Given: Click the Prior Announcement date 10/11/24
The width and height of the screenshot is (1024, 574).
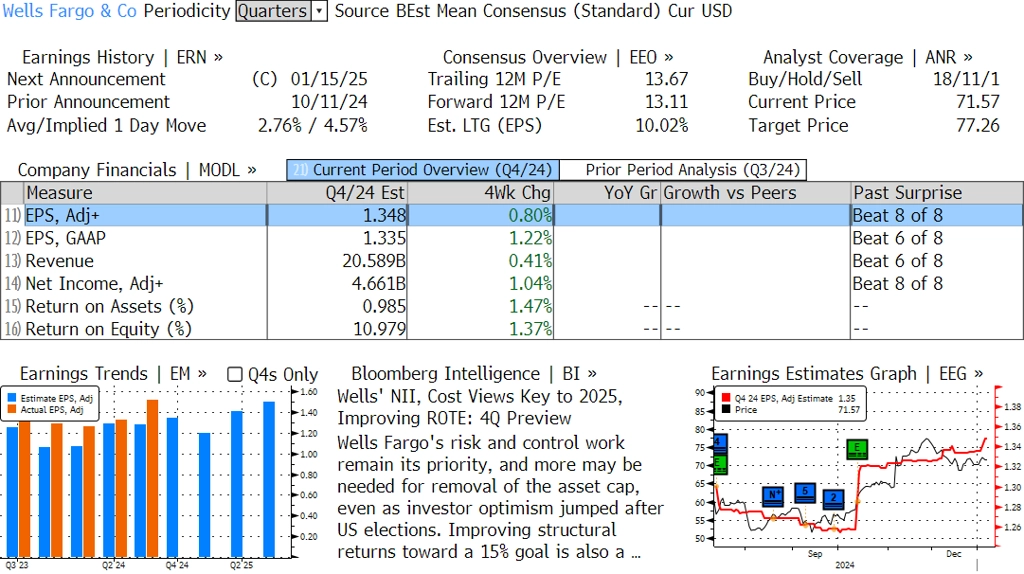Looking at the screenshot, I should coord(329,102).
